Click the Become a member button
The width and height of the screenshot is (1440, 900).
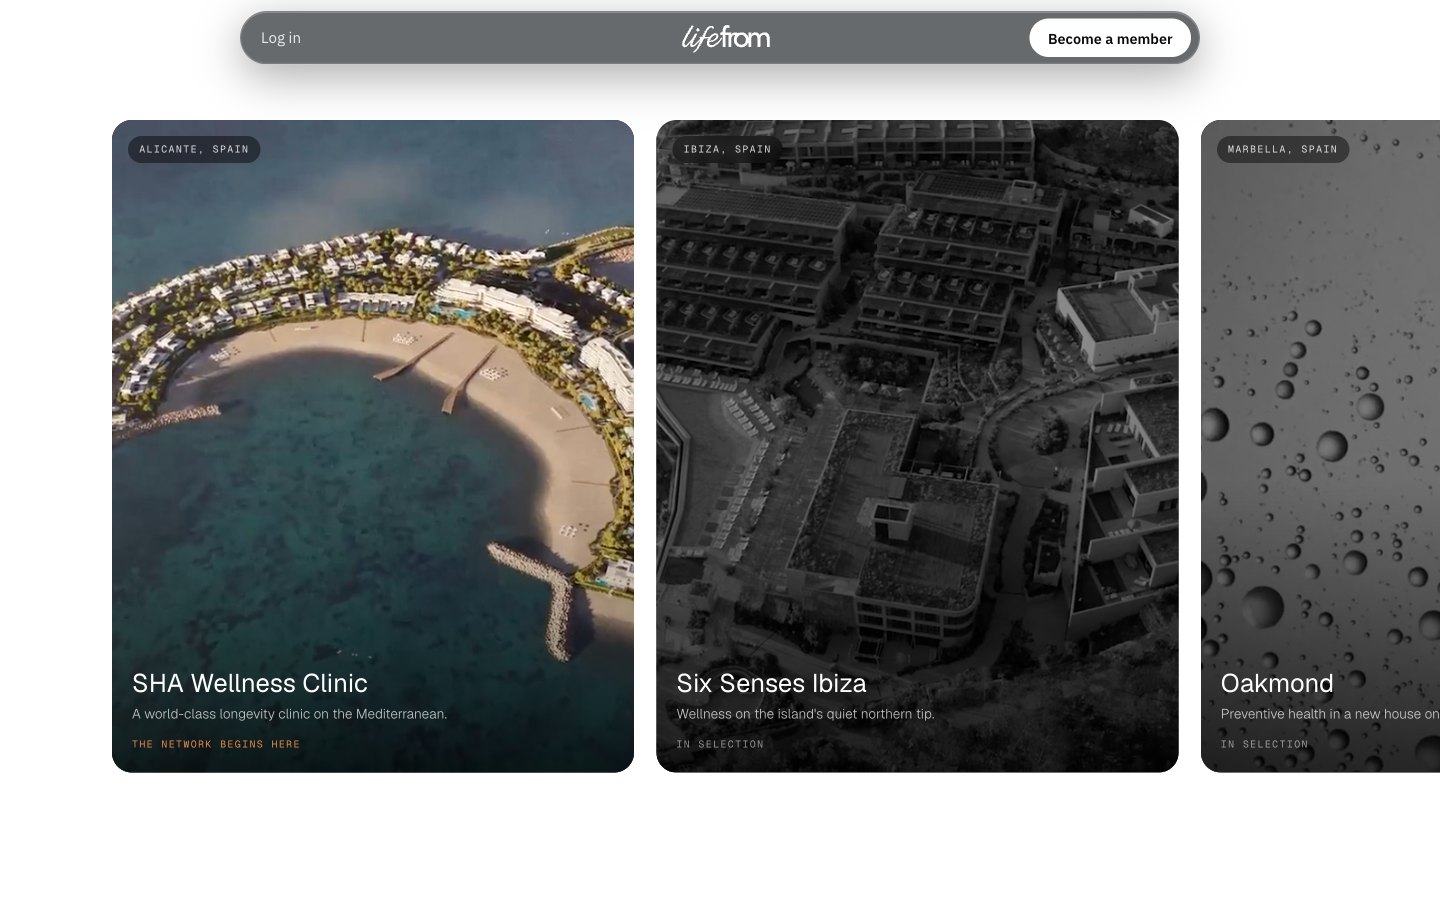[1110, 38]
